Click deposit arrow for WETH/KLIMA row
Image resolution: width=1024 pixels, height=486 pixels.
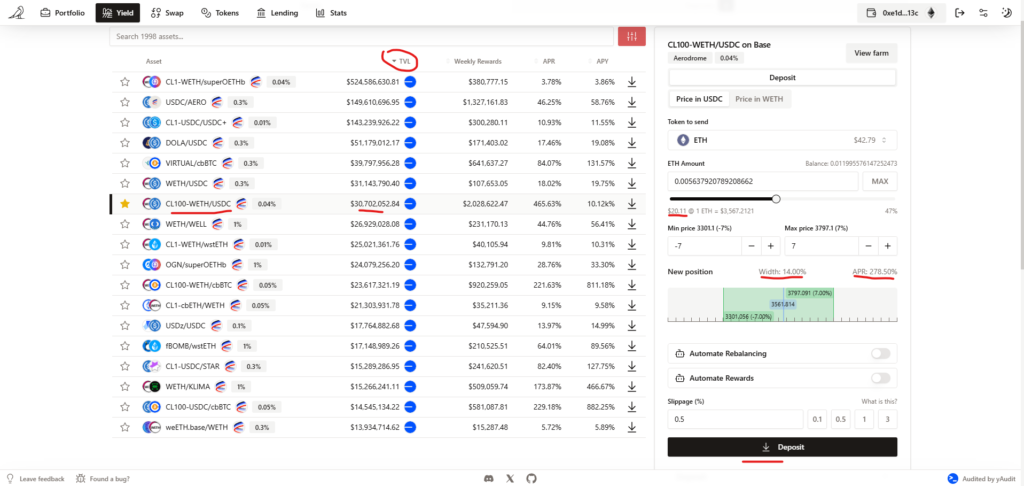coord(632,387)
